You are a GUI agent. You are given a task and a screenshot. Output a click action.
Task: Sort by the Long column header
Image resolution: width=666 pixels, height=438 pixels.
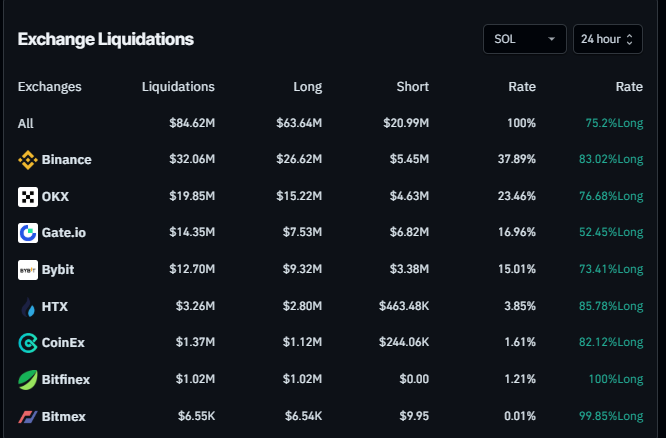click(307, 87)
